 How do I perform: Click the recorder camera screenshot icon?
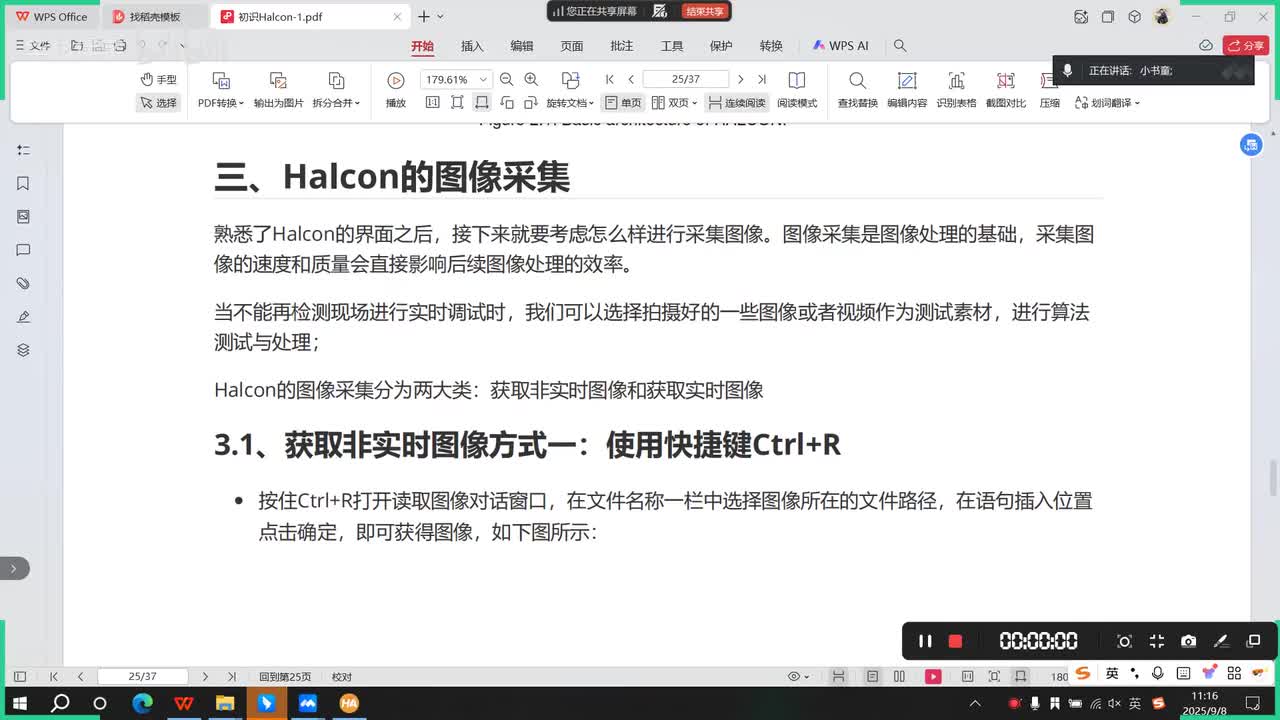pyautogui.click(x=1188, y=641)
